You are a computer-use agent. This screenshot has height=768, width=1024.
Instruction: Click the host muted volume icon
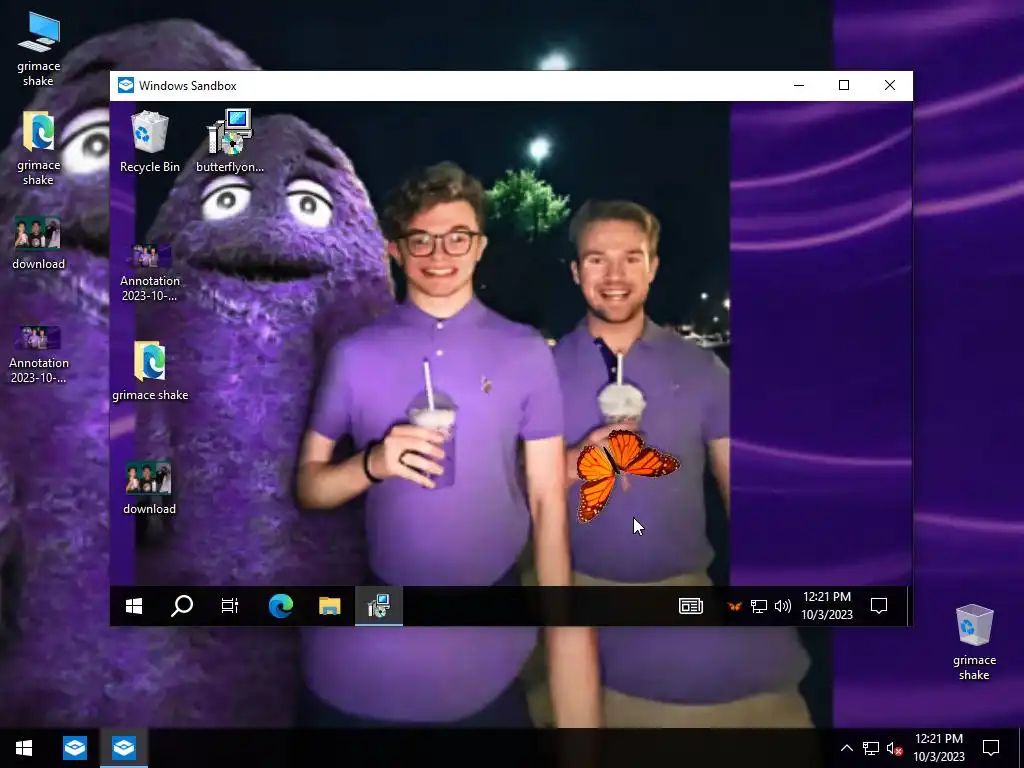point(894,748)
